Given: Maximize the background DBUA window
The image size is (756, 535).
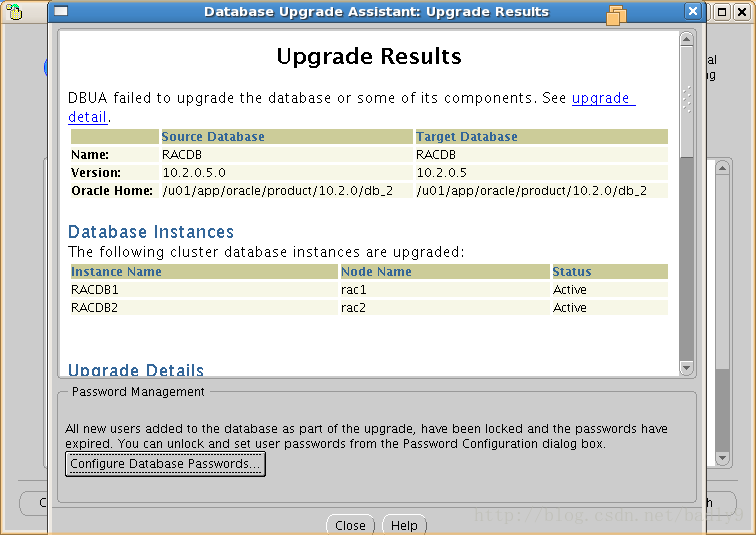Looking at the screenshot, I should point(722,12).
